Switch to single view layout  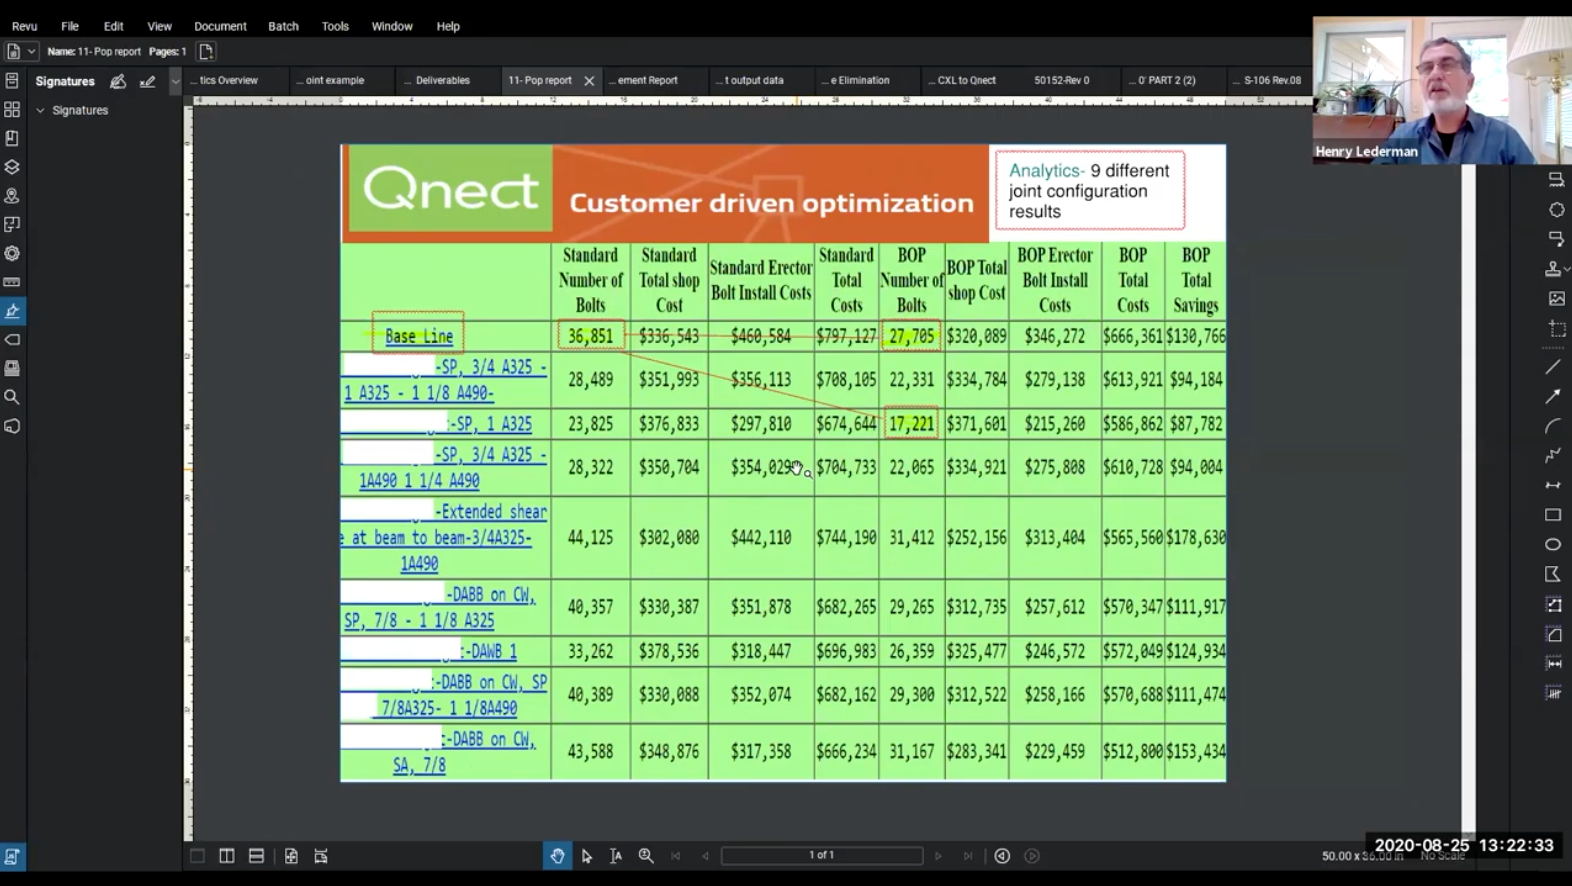tap(198, 856)
